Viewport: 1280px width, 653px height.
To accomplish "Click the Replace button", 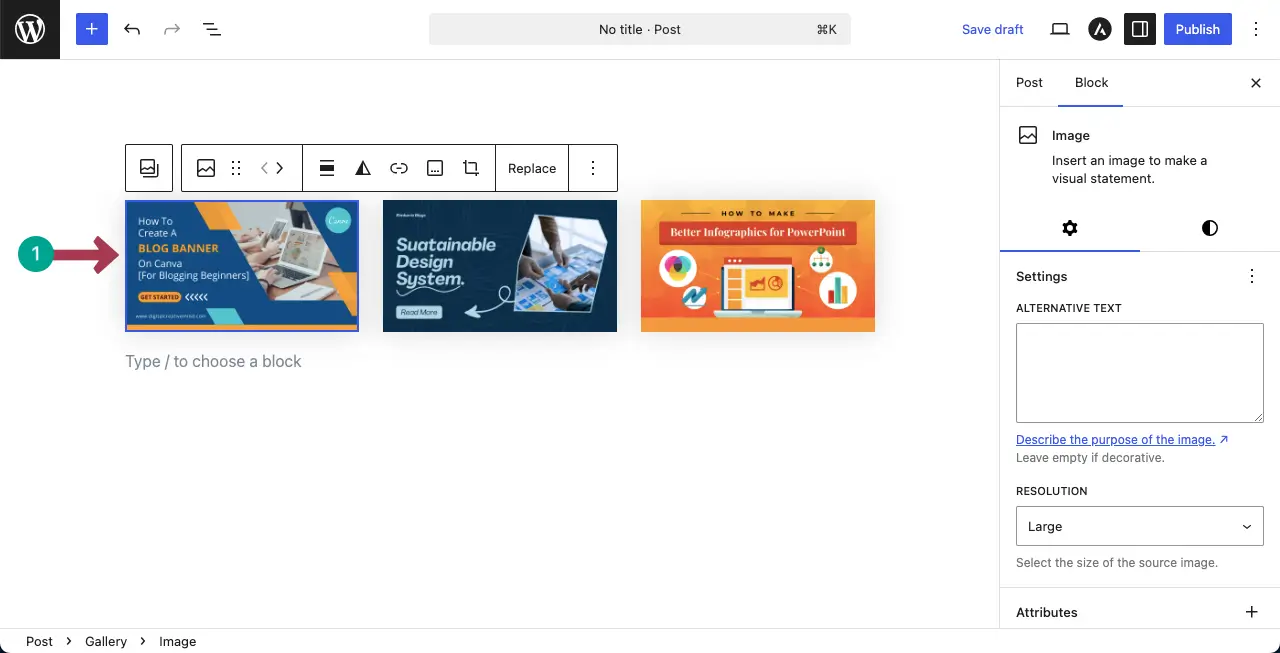I will (x=532, y=168).
